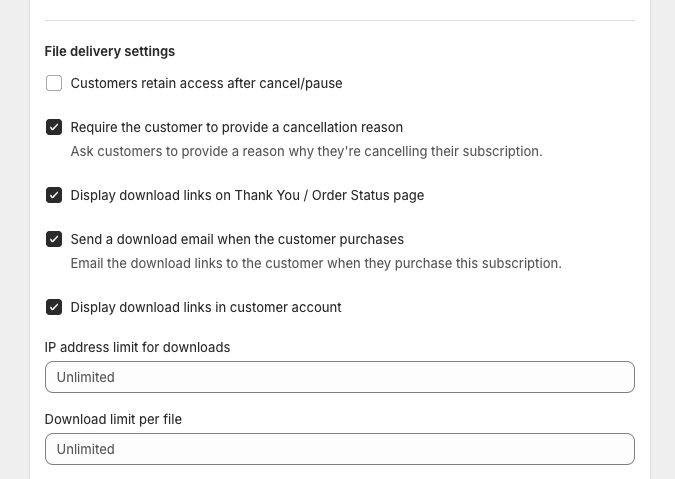This screenshot has height=479, width=675.
Task: Click the "Customers retain access after cancel/pause" label text
Action: tap(206, 84)
